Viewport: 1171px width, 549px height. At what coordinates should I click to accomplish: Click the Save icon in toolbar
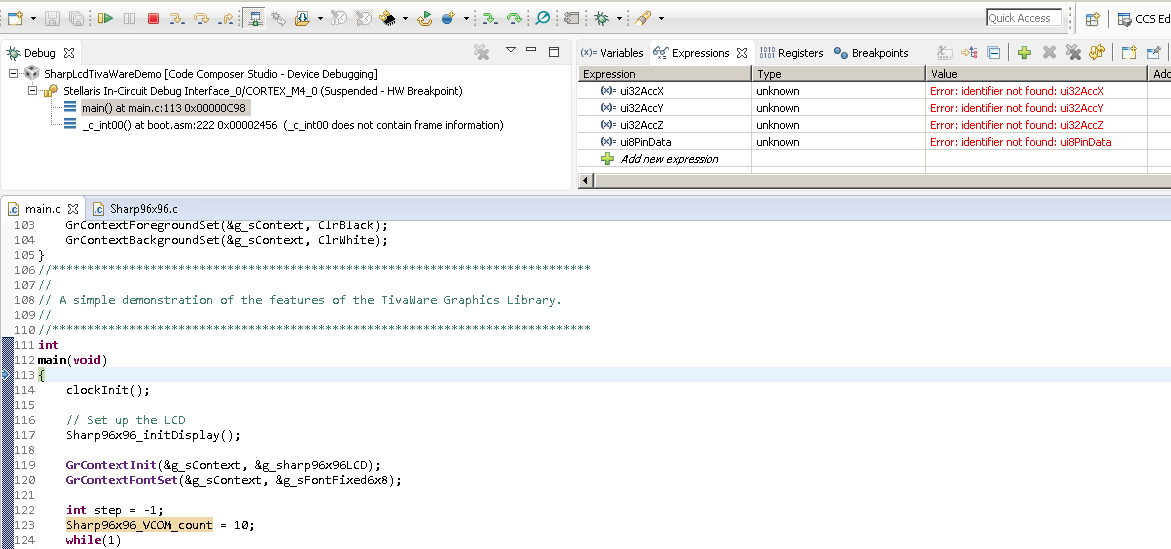click(53, 18)
